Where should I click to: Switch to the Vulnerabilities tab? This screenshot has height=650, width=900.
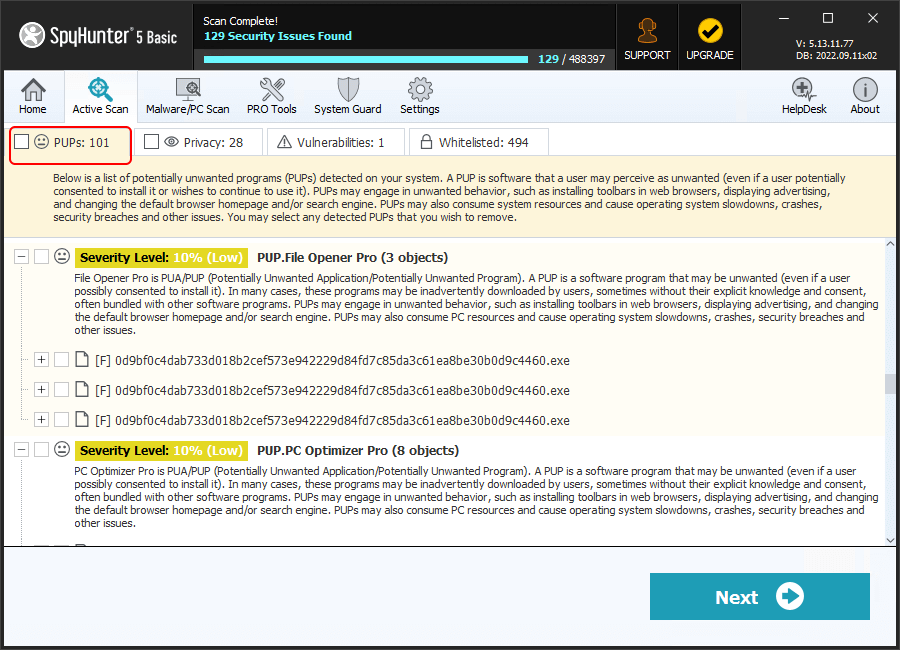pos(335,141)
